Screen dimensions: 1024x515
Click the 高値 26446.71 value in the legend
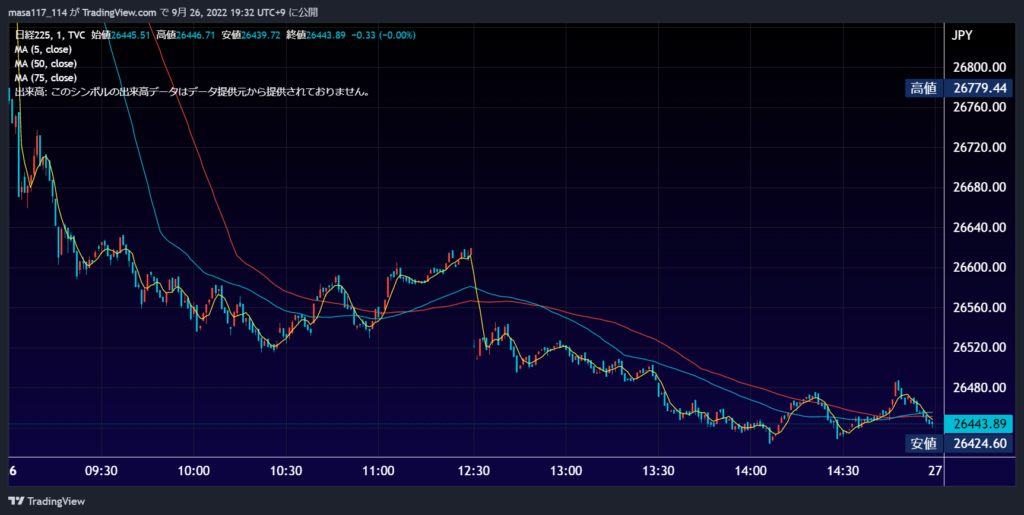186,35
